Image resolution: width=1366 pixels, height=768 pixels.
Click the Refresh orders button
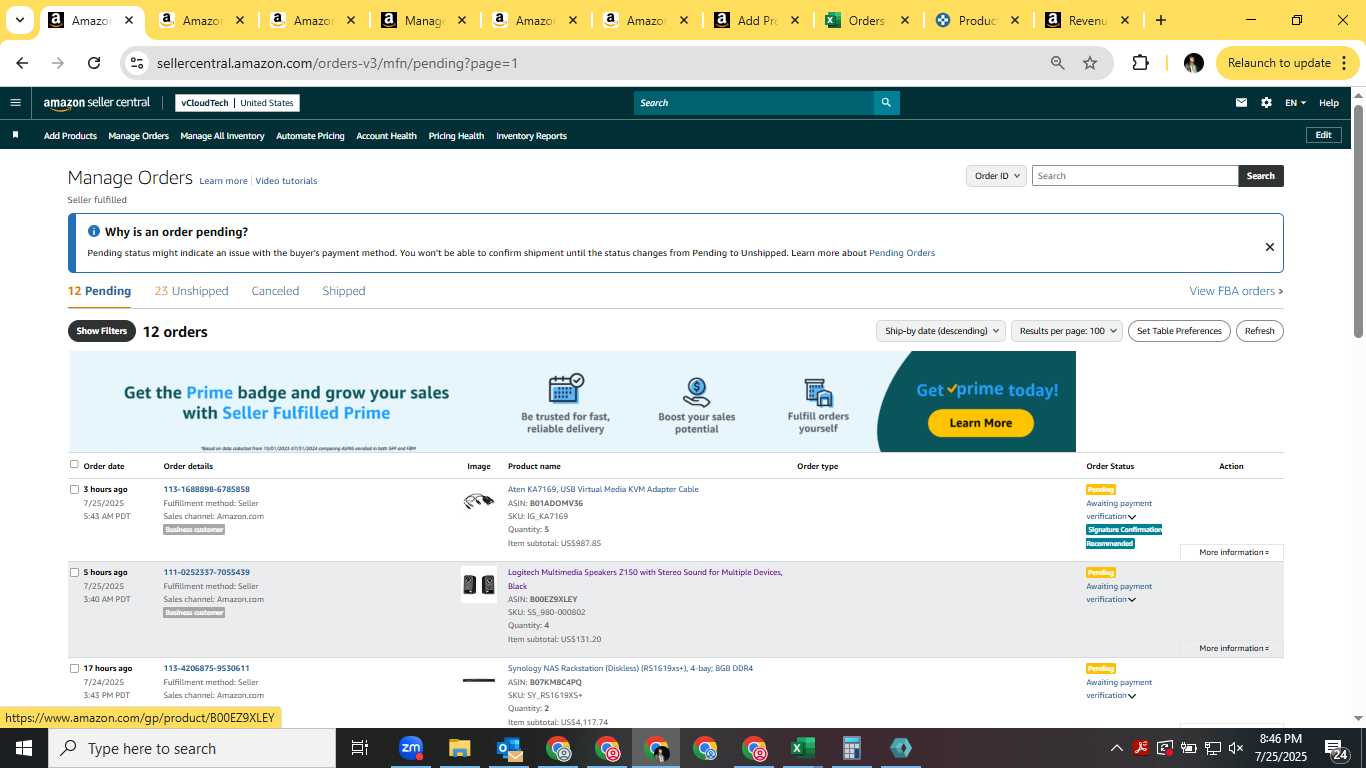tap(1260, 331)
